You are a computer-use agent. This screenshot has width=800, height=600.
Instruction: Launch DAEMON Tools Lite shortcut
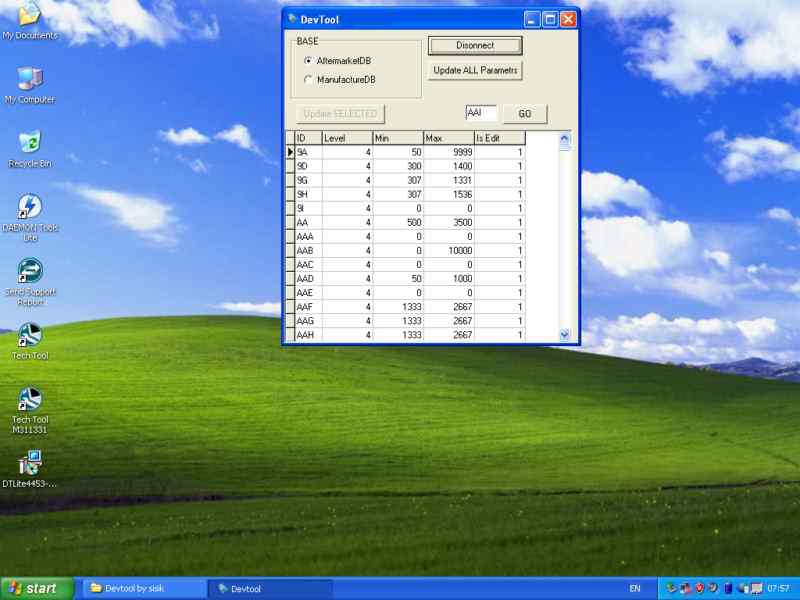click(x=29, y=208)
